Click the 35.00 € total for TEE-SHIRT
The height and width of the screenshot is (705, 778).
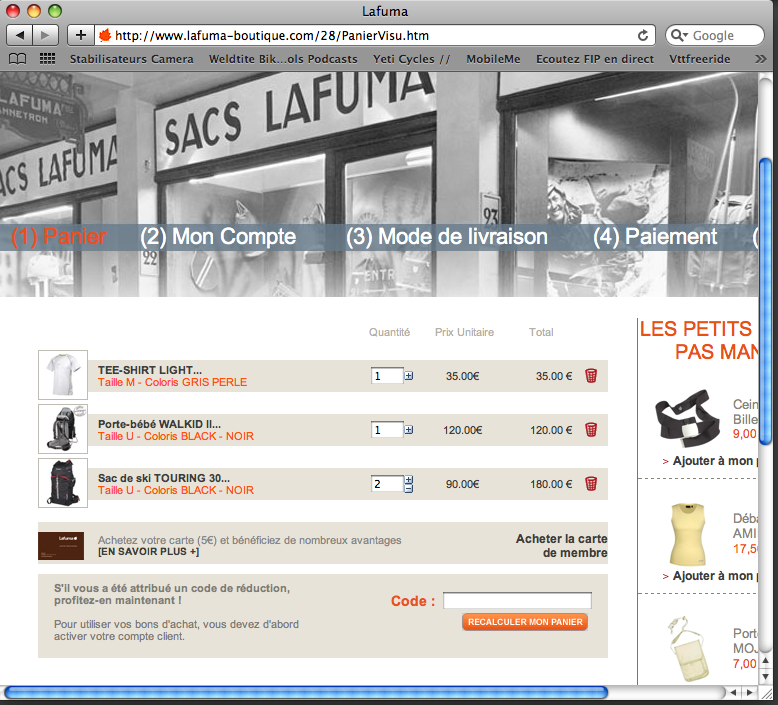coord(554,376)
